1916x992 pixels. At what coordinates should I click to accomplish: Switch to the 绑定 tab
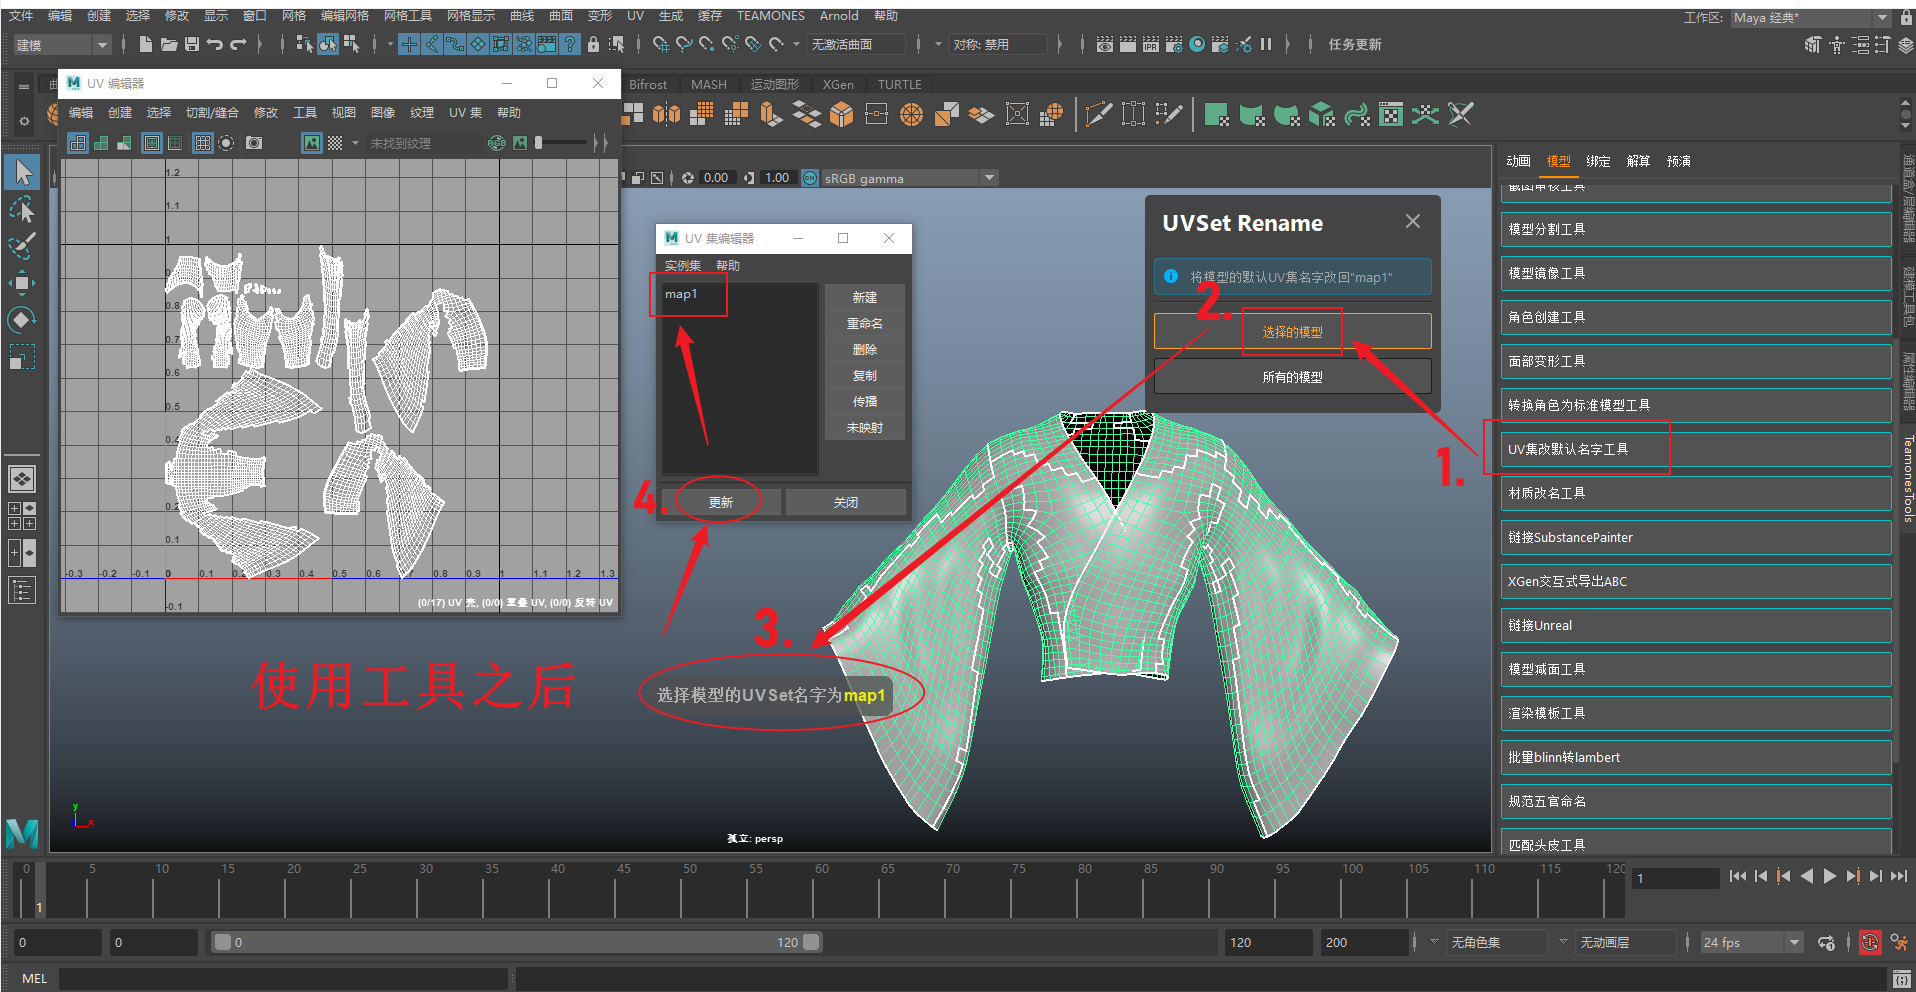click(1598, 161)
